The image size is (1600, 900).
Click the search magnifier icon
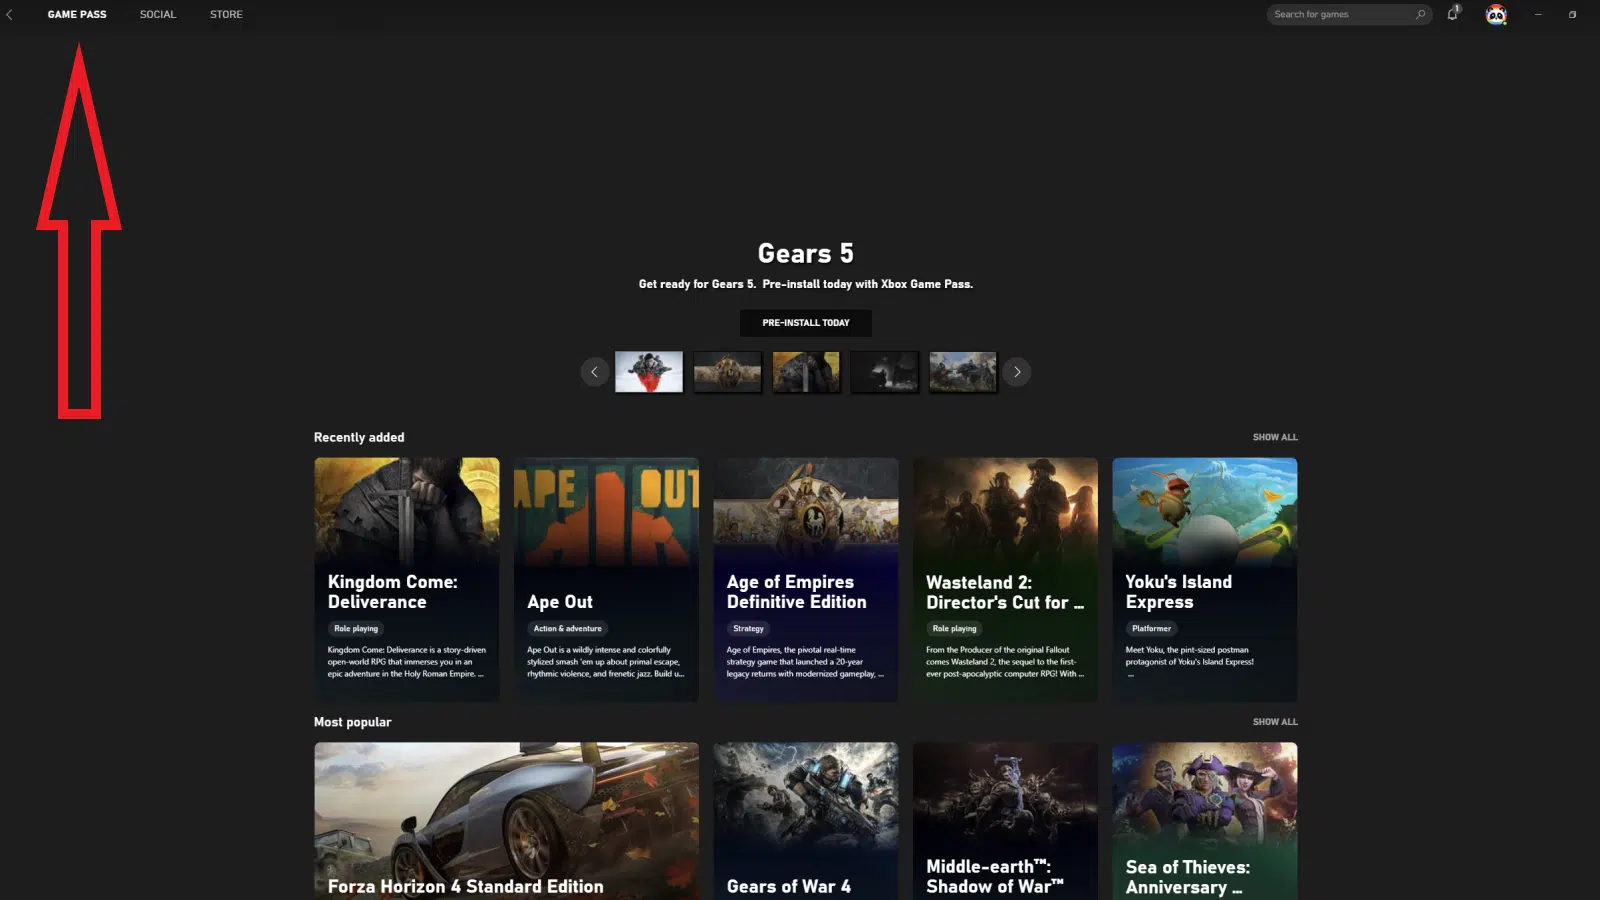click(1421, 14)
